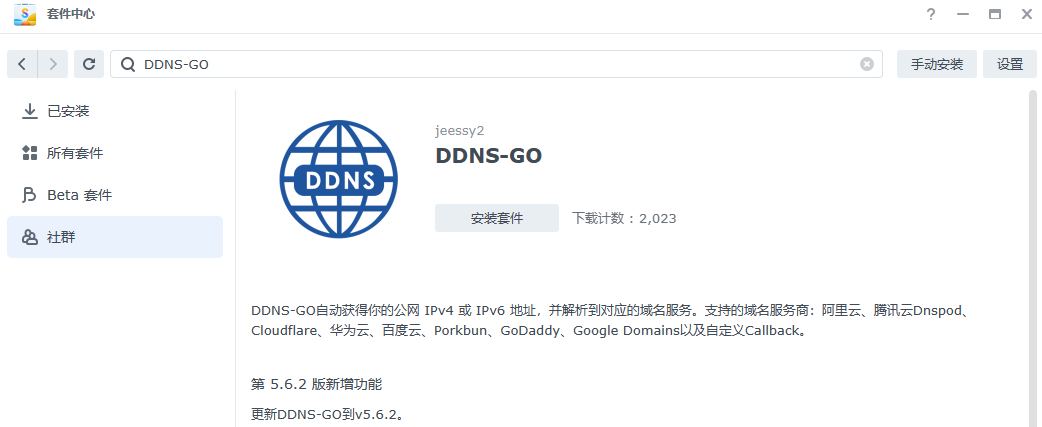The width and height of the screenshot is (1042, 427).
Task: Click the jeessy2 author name
Action: pos(460,131)
